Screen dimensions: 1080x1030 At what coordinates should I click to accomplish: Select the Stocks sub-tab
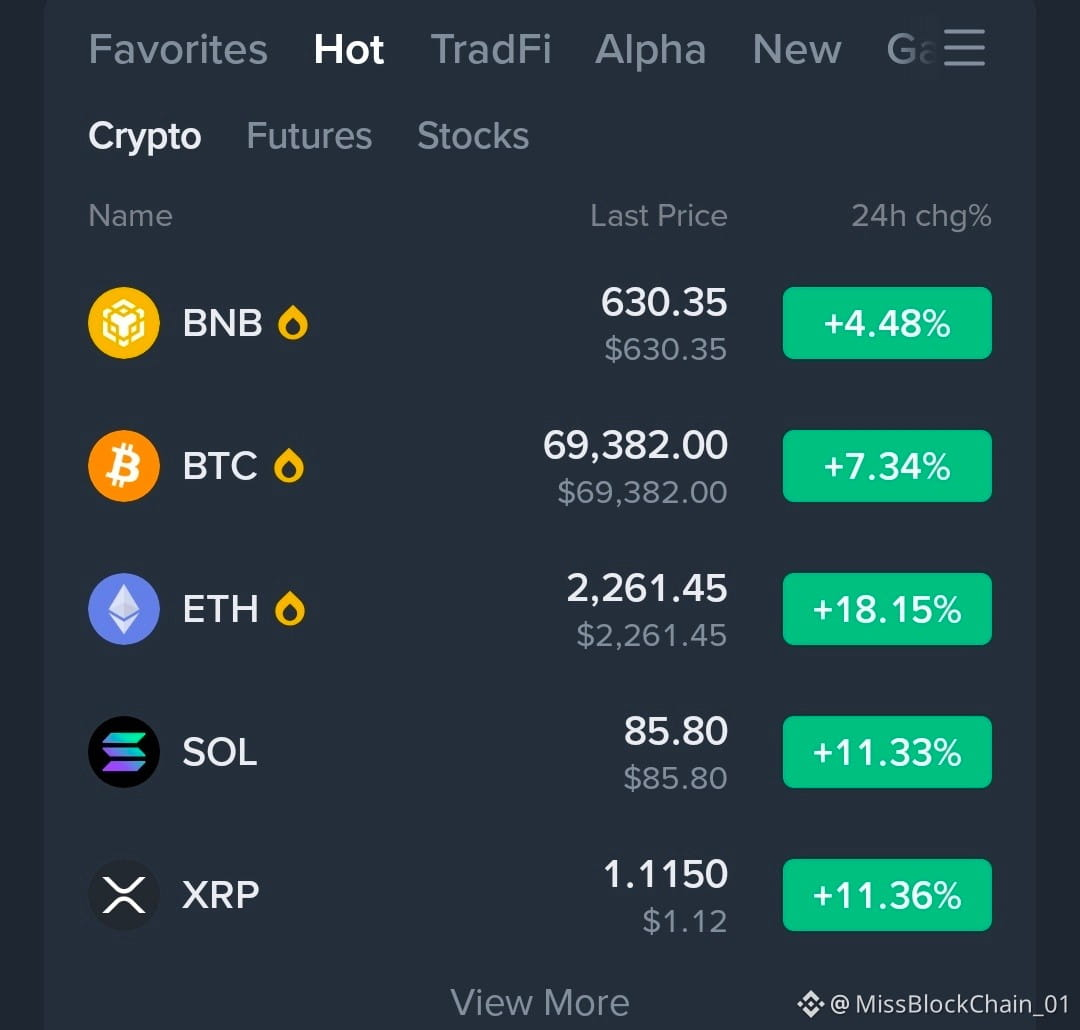point(473,136)
